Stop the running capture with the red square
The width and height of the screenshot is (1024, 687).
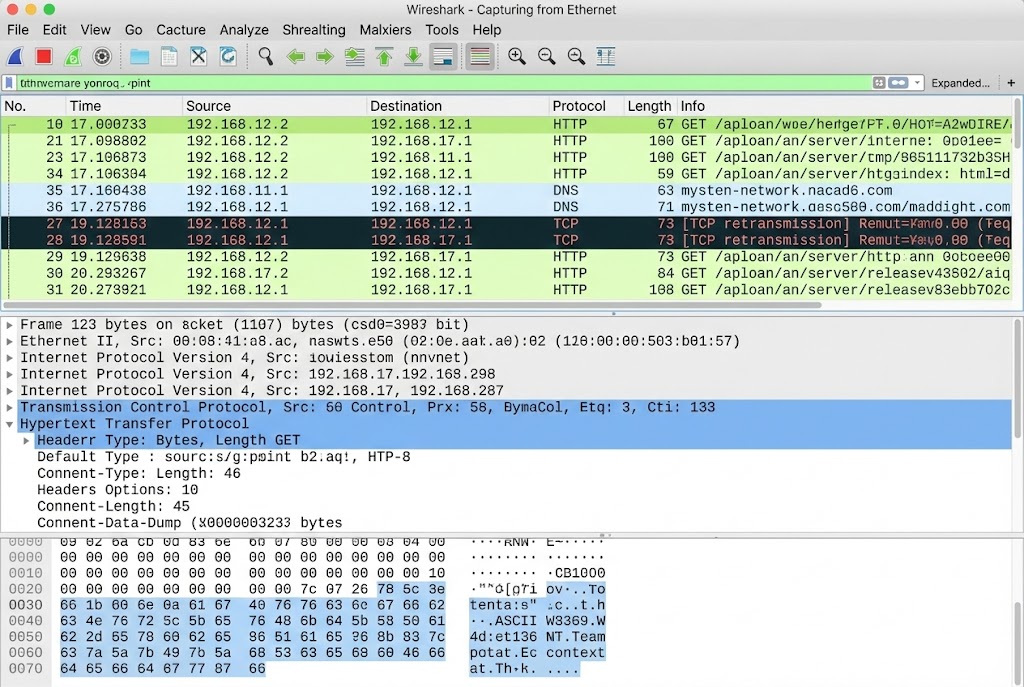[x=41, y=56]
